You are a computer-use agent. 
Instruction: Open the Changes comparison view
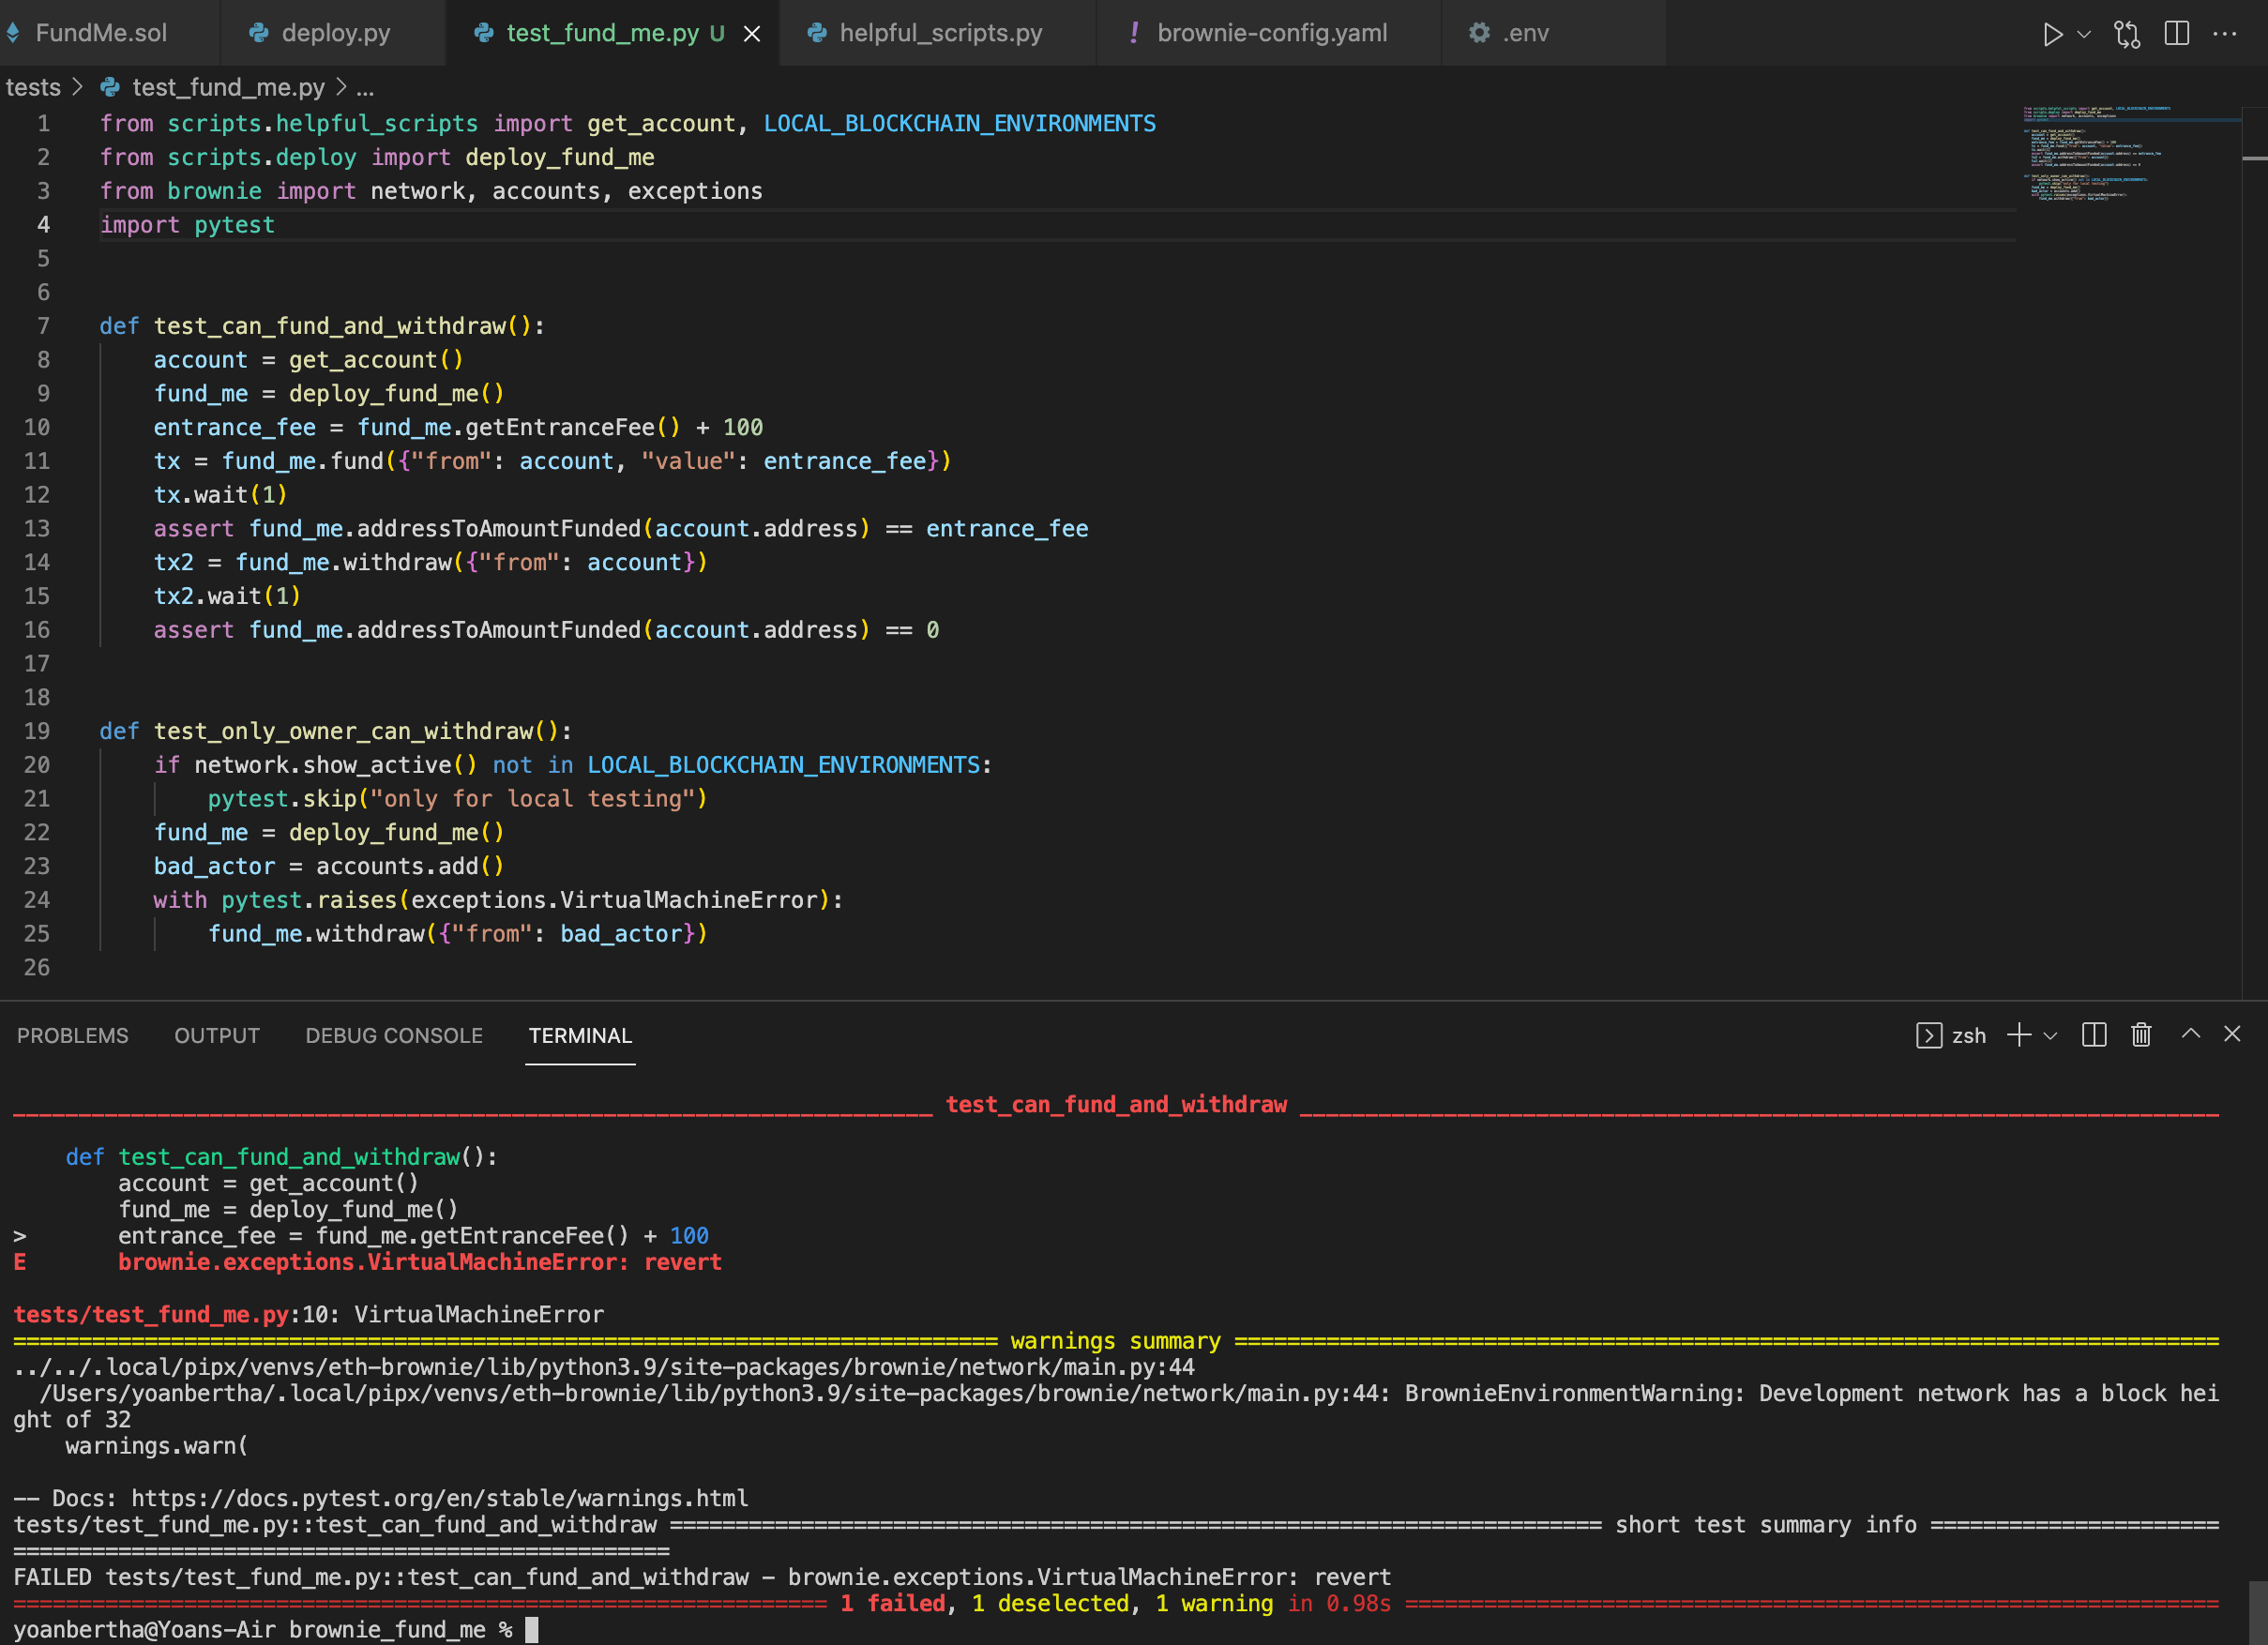[x=2128, y=33]
